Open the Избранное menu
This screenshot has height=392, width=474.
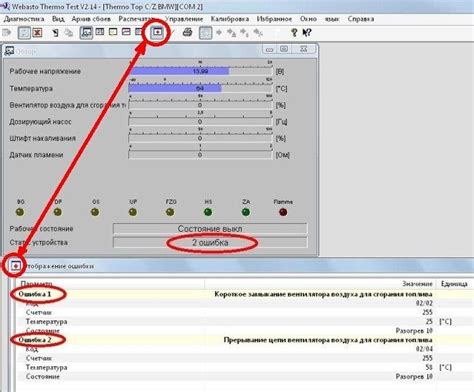274,19
